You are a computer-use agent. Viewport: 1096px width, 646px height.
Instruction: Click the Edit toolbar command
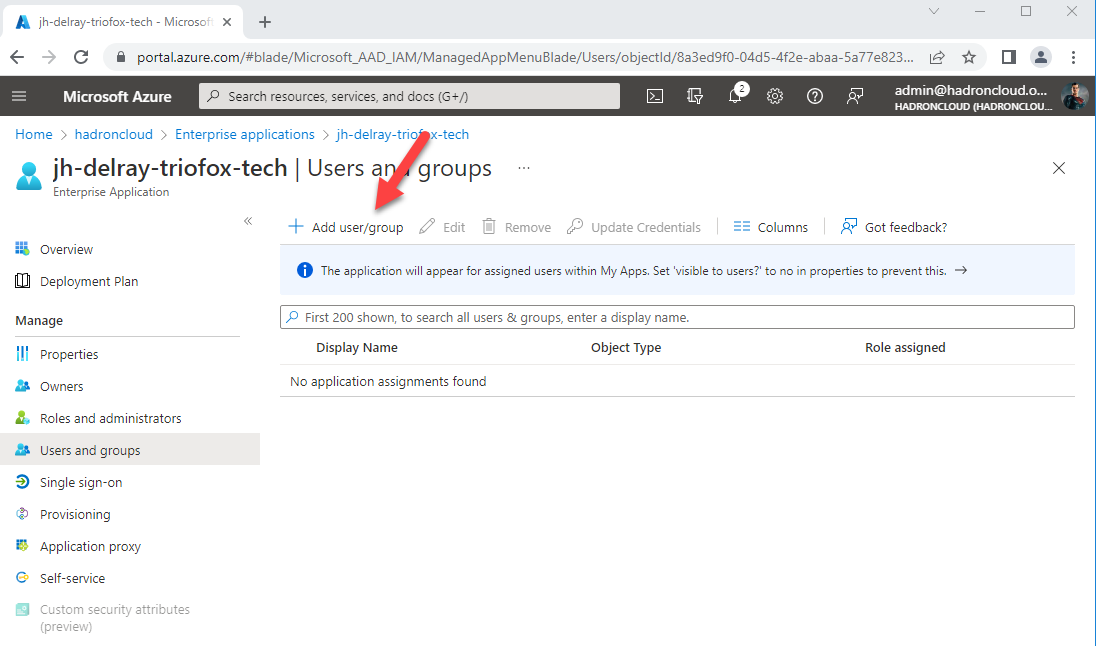click(x=442, y=227)
